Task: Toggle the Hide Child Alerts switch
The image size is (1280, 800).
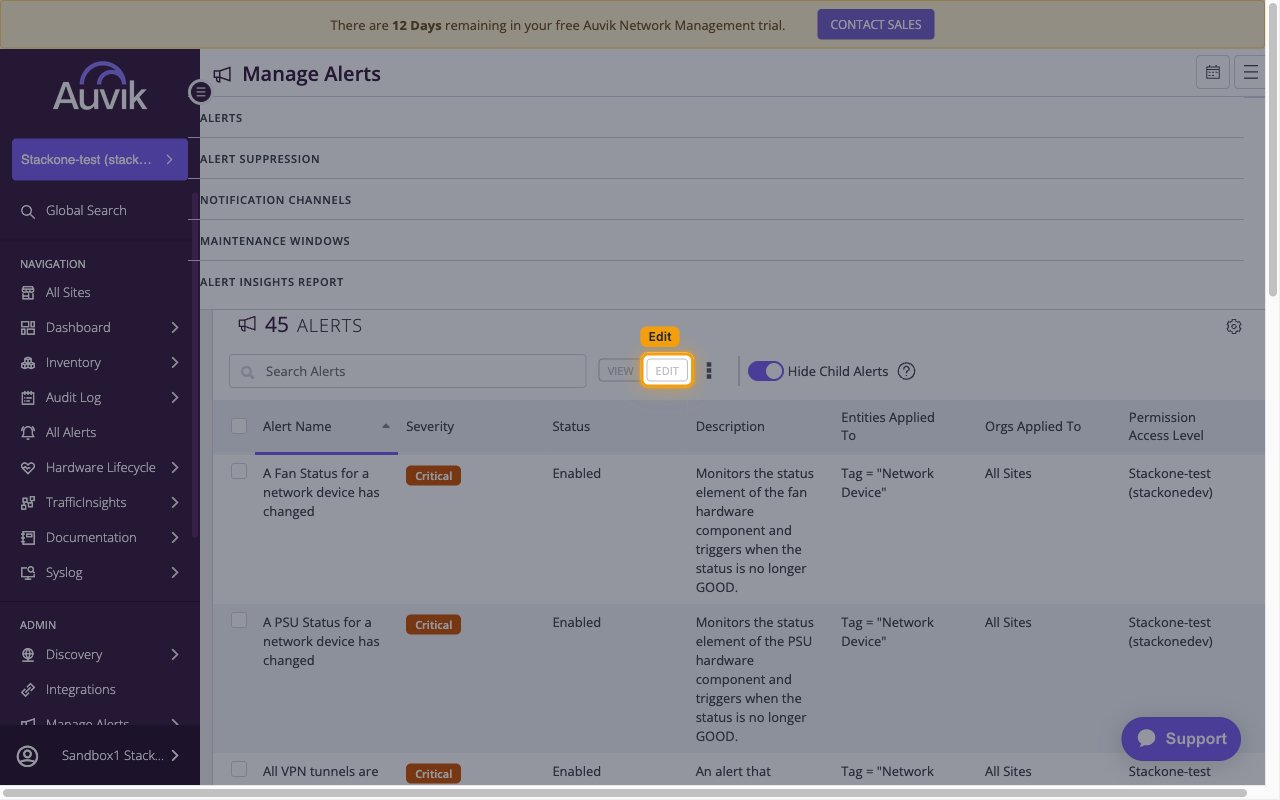Action: point(765,371)
